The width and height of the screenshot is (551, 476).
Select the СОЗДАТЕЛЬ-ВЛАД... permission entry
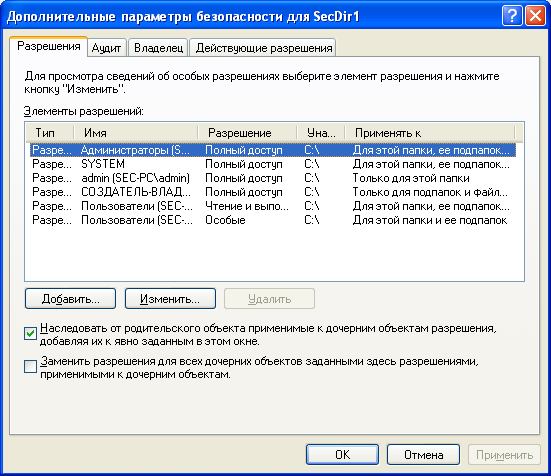point(273,192)
